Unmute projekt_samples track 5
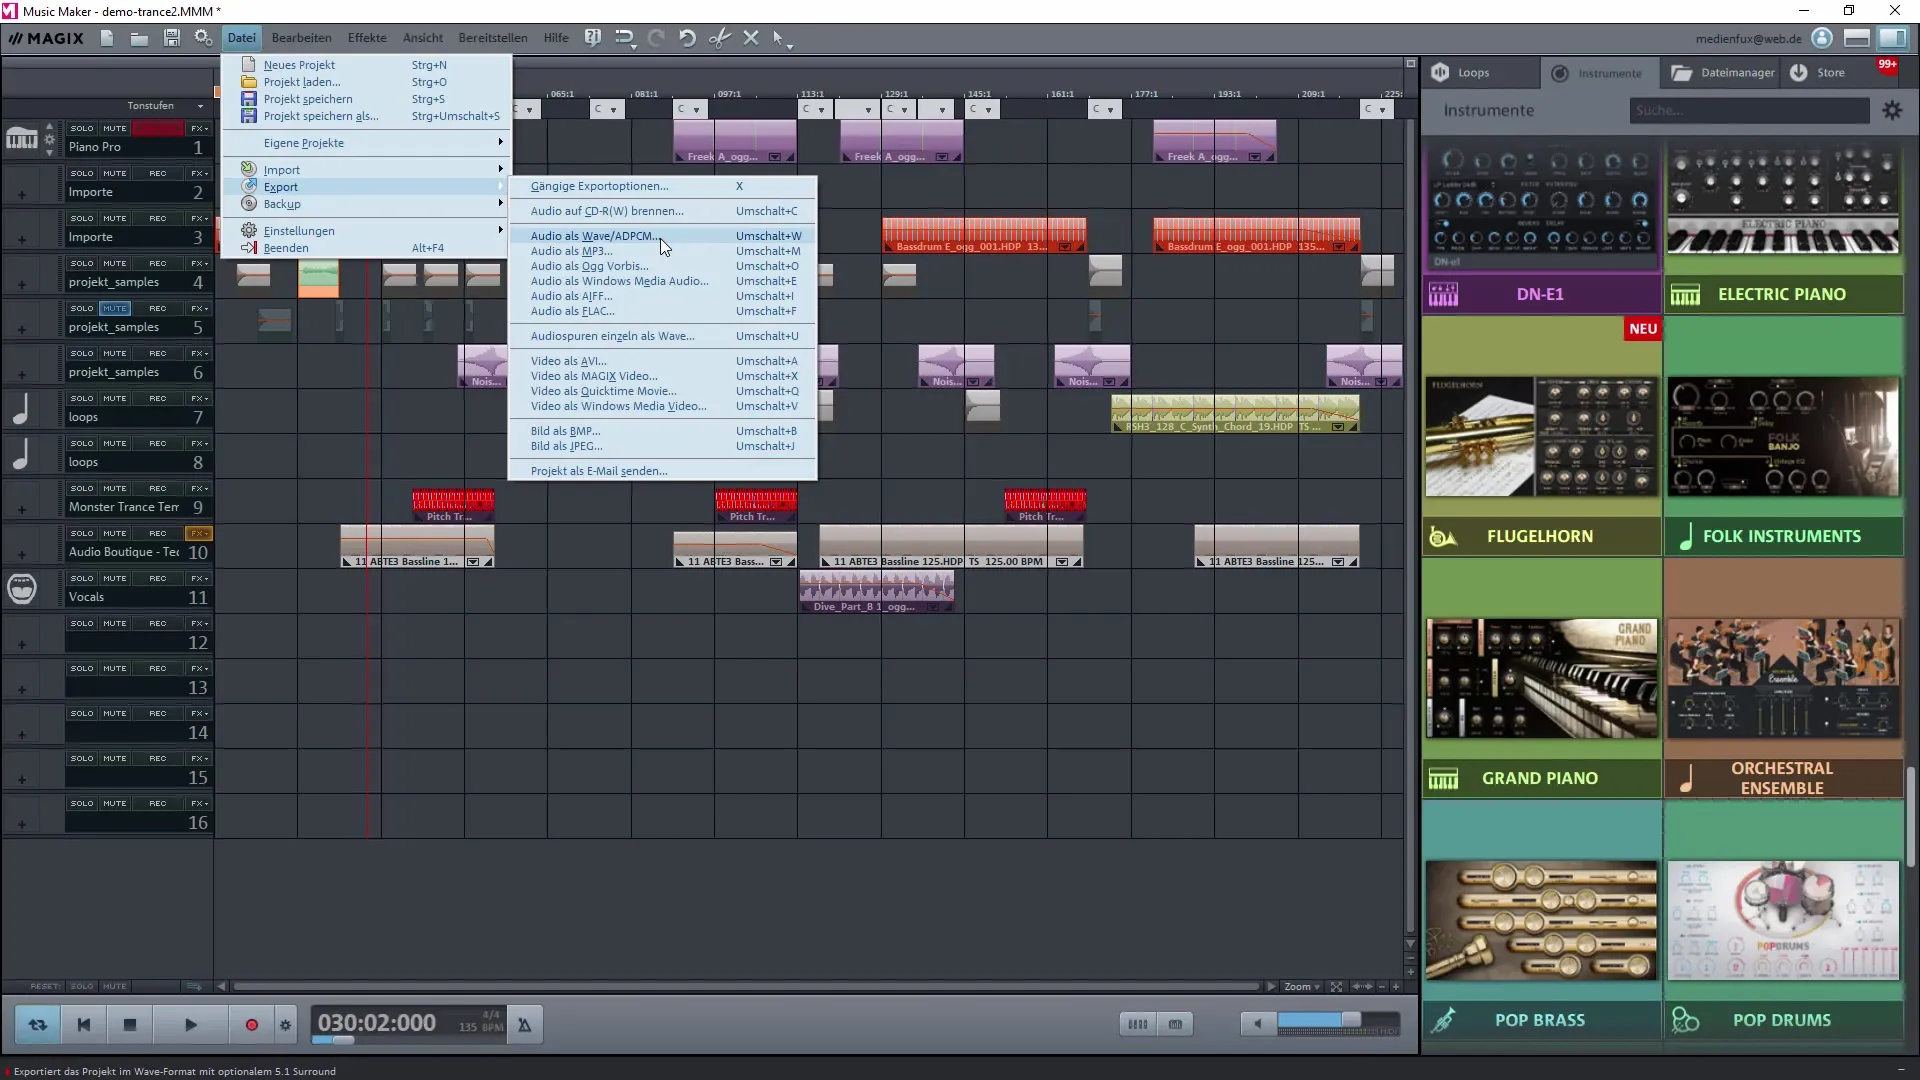1920x1080 pixels. coord(115,308)
